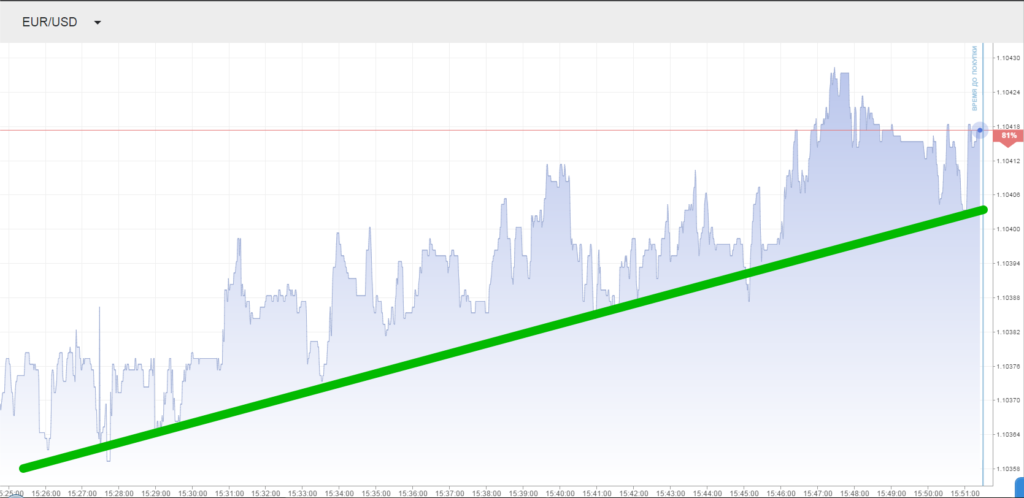Image resolution: width=1024 pixels, height=498 pixels.
Task: Click the 1.10370 price axis label
Action: [x=1006, y=400]
